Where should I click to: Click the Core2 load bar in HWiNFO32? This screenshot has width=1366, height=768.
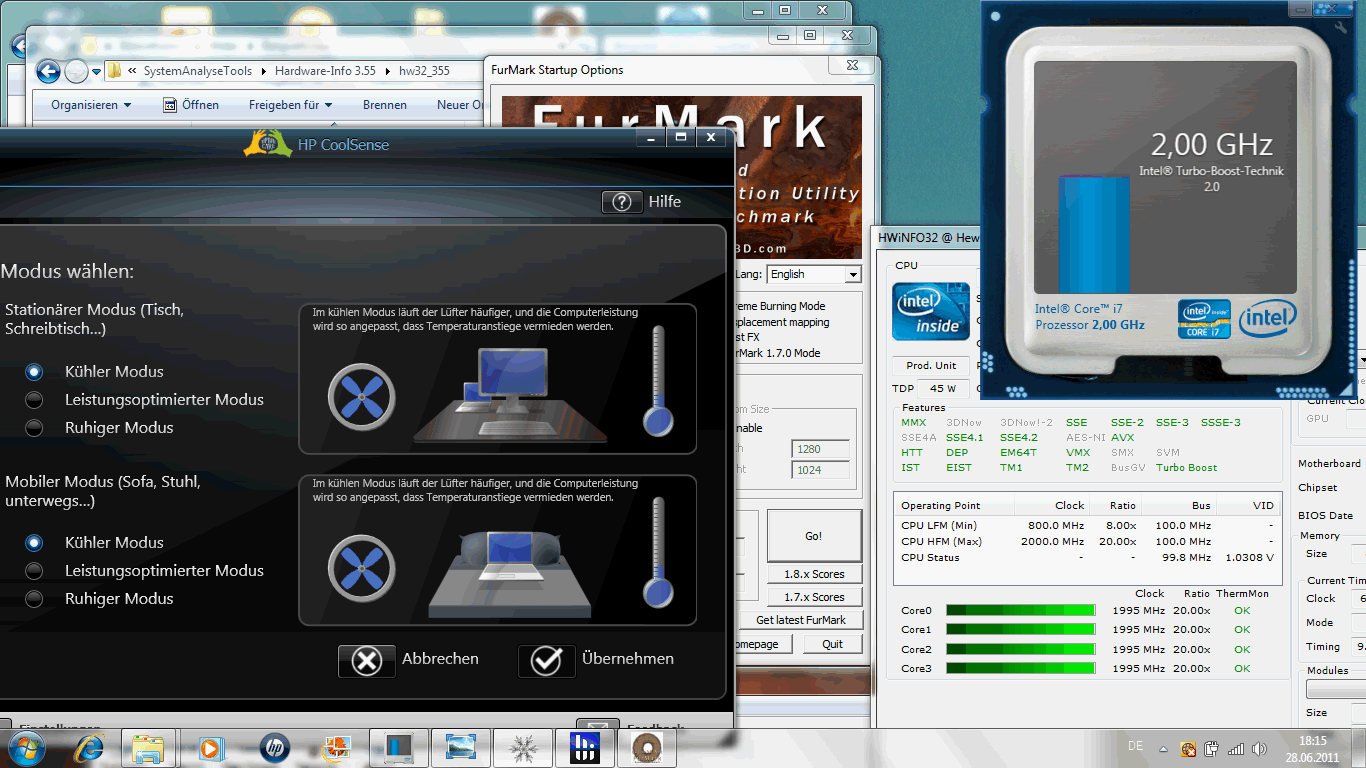(x=1020, y=649)
